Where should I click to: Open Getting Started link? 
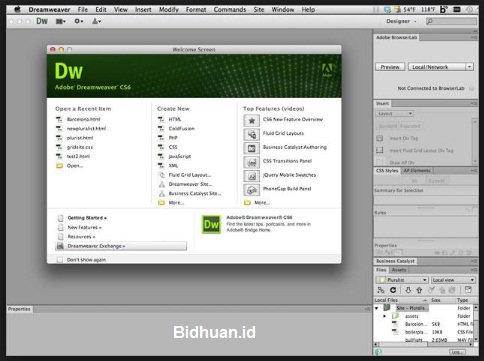pyautogui.click(x=87, y=218)
